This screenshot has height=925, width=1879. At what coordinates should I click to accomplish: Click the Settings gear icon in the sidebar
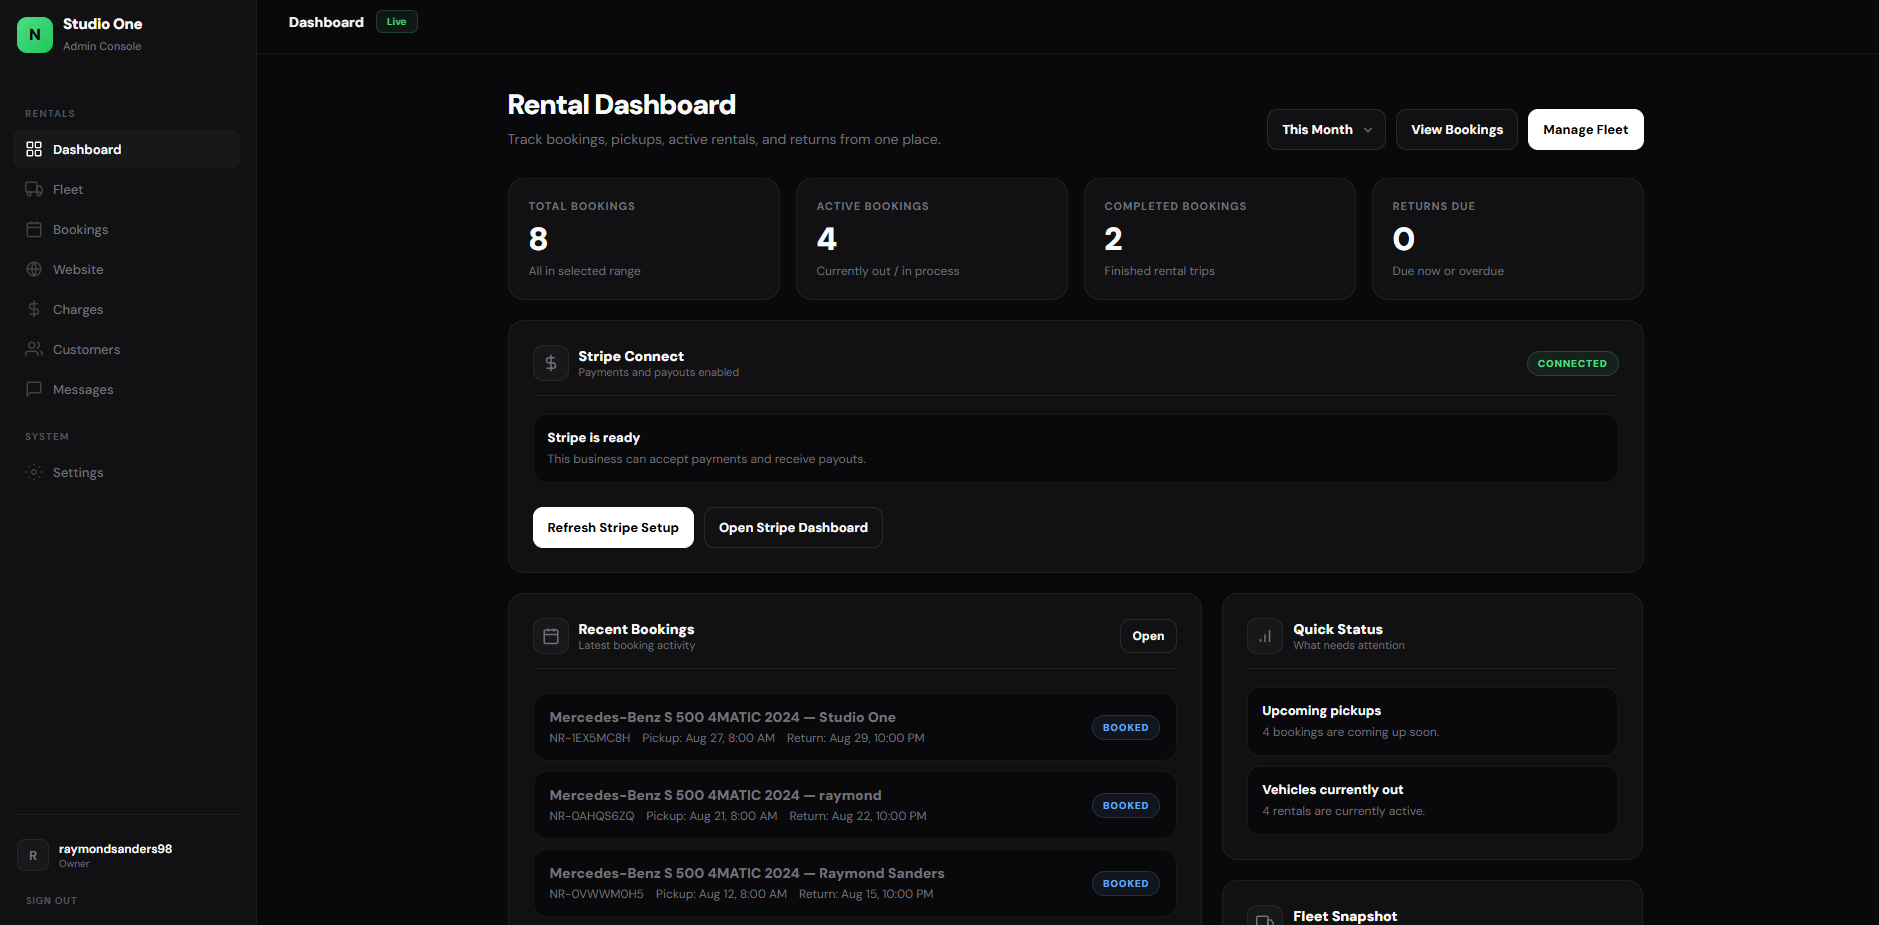click(34, 472)
